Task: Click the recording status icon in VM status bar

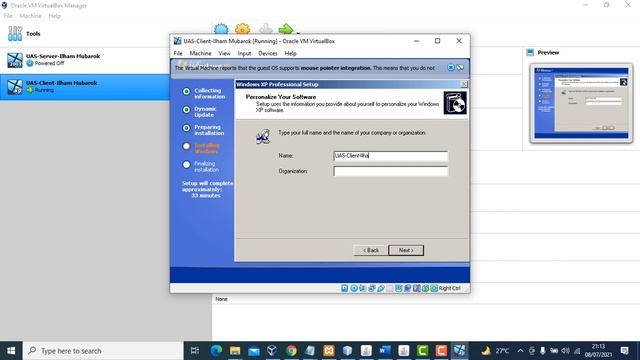Action: (x=408, y=288)
